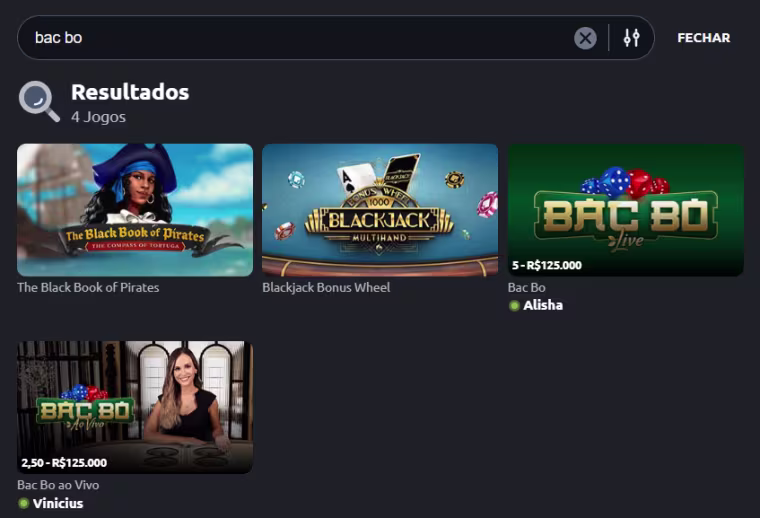
Task: Click into the 'bac bo' search field
Action: pyautogui.click(x=301, y=38)
